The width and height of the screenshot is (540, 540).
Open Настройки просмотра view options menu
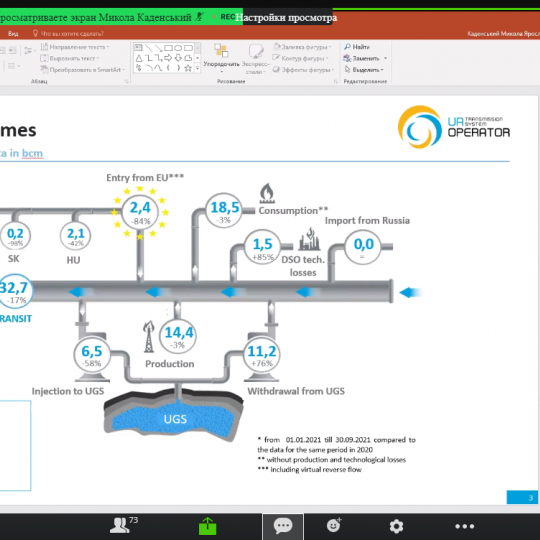click(x=287, y=18)
